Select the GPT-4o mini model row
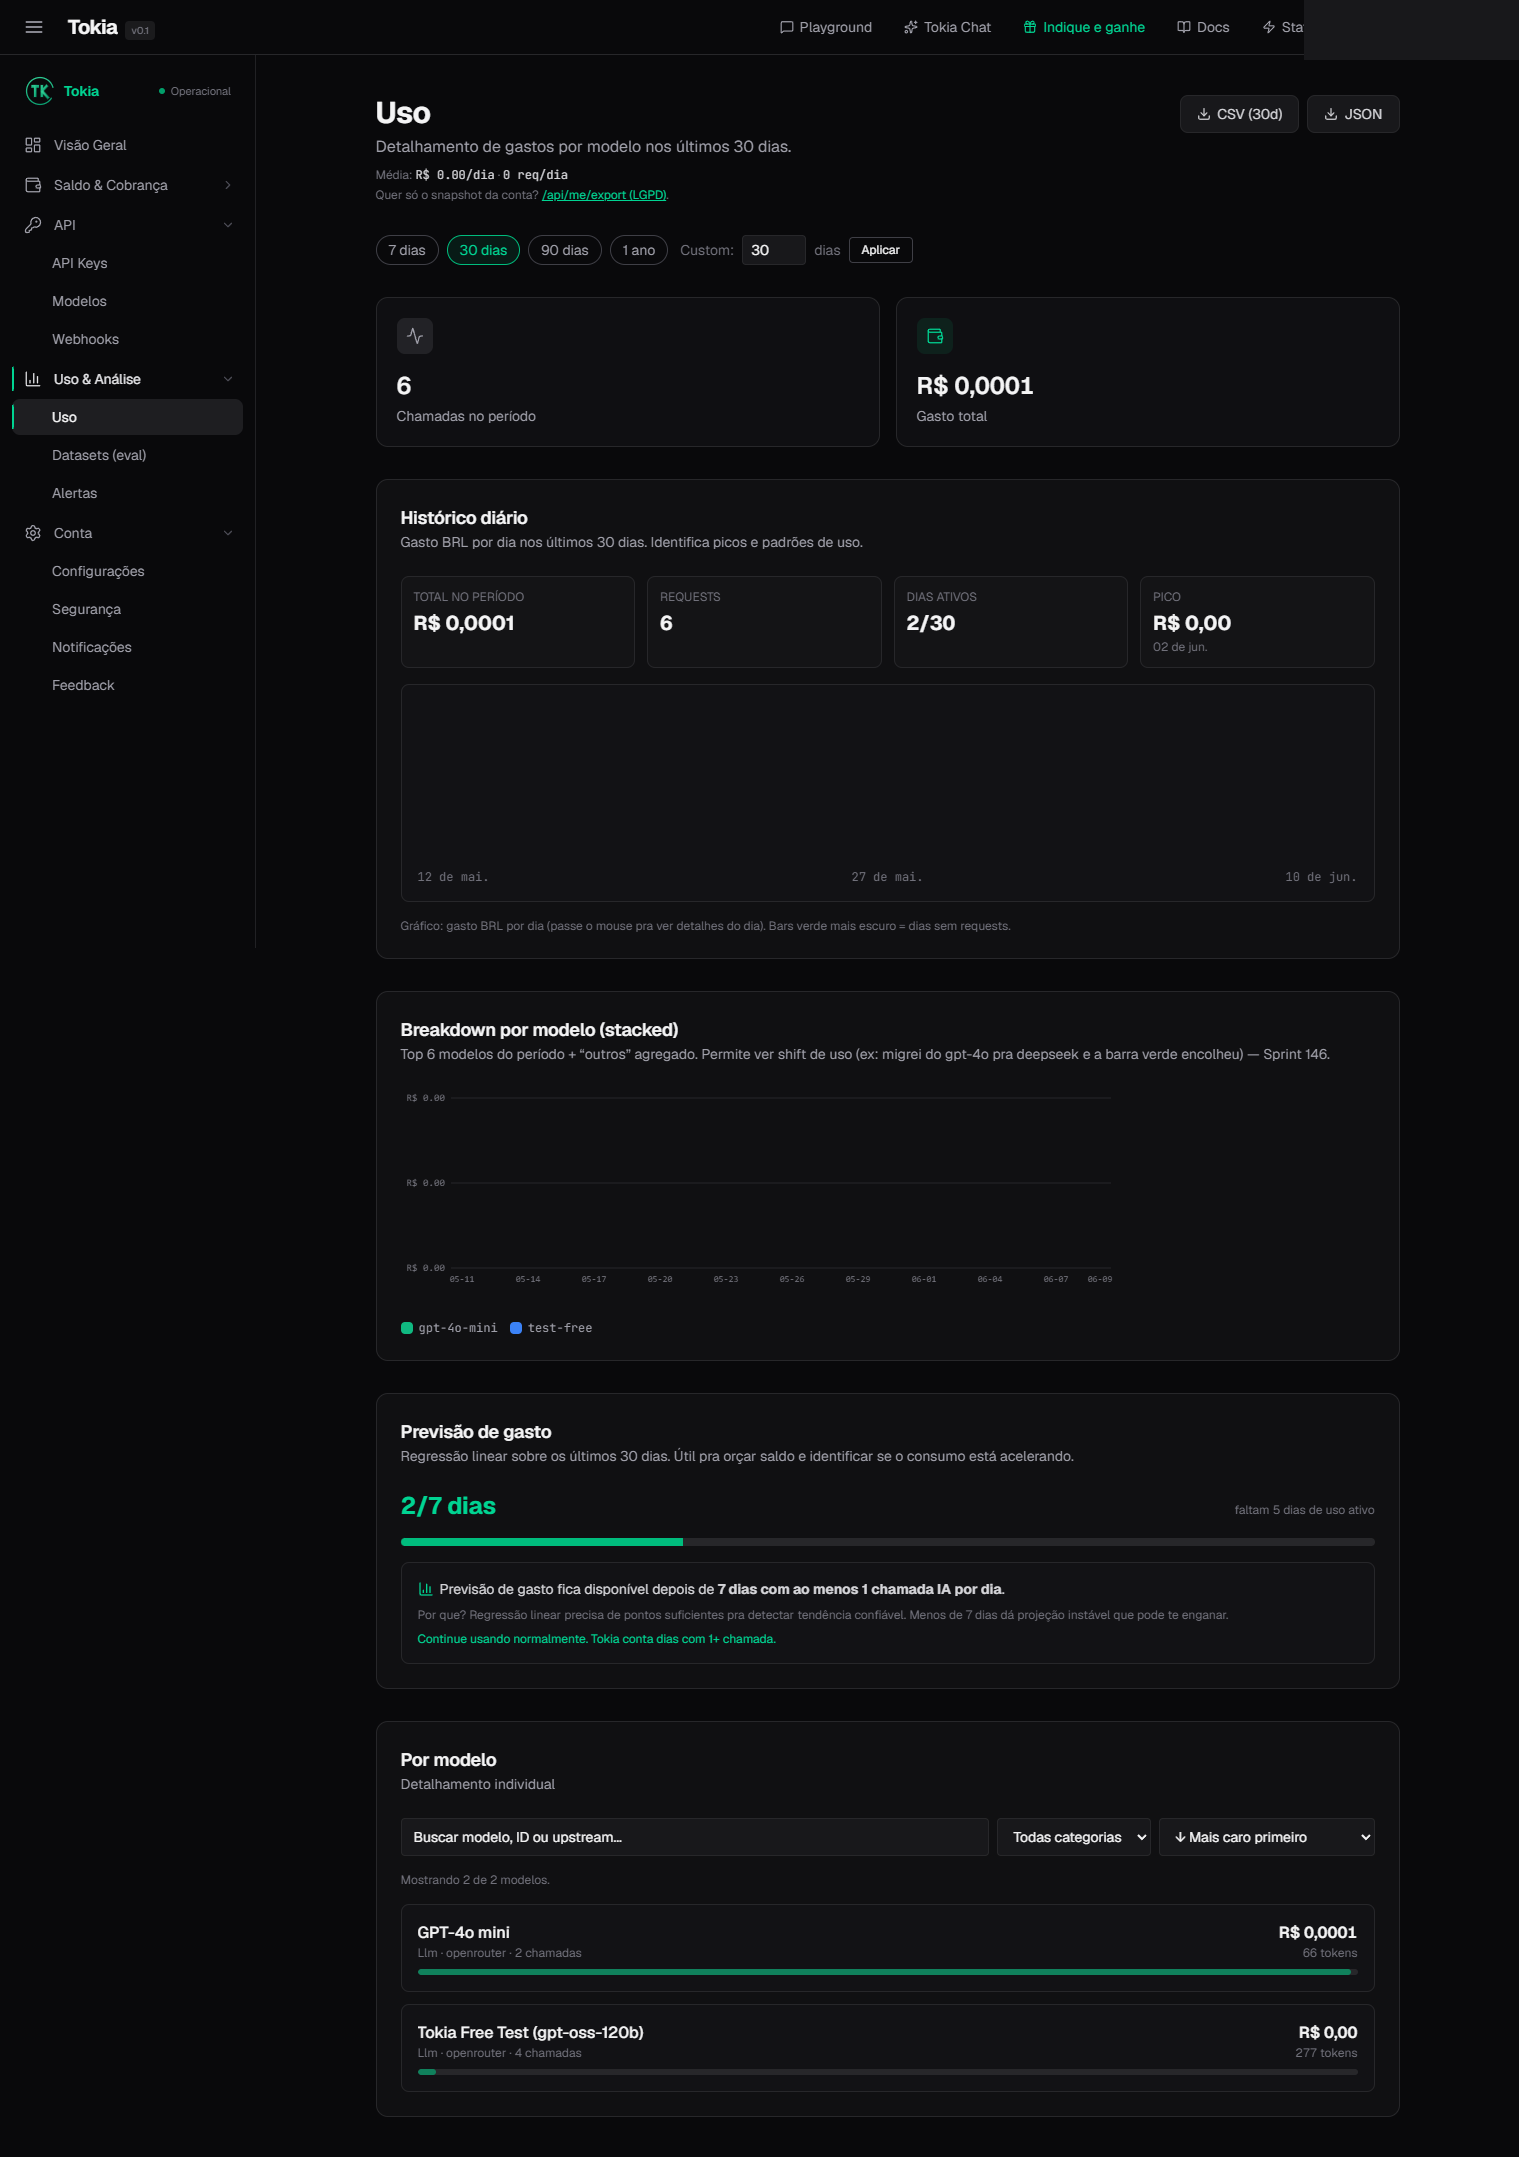 pyautogui.click(x=888, y=1948)
